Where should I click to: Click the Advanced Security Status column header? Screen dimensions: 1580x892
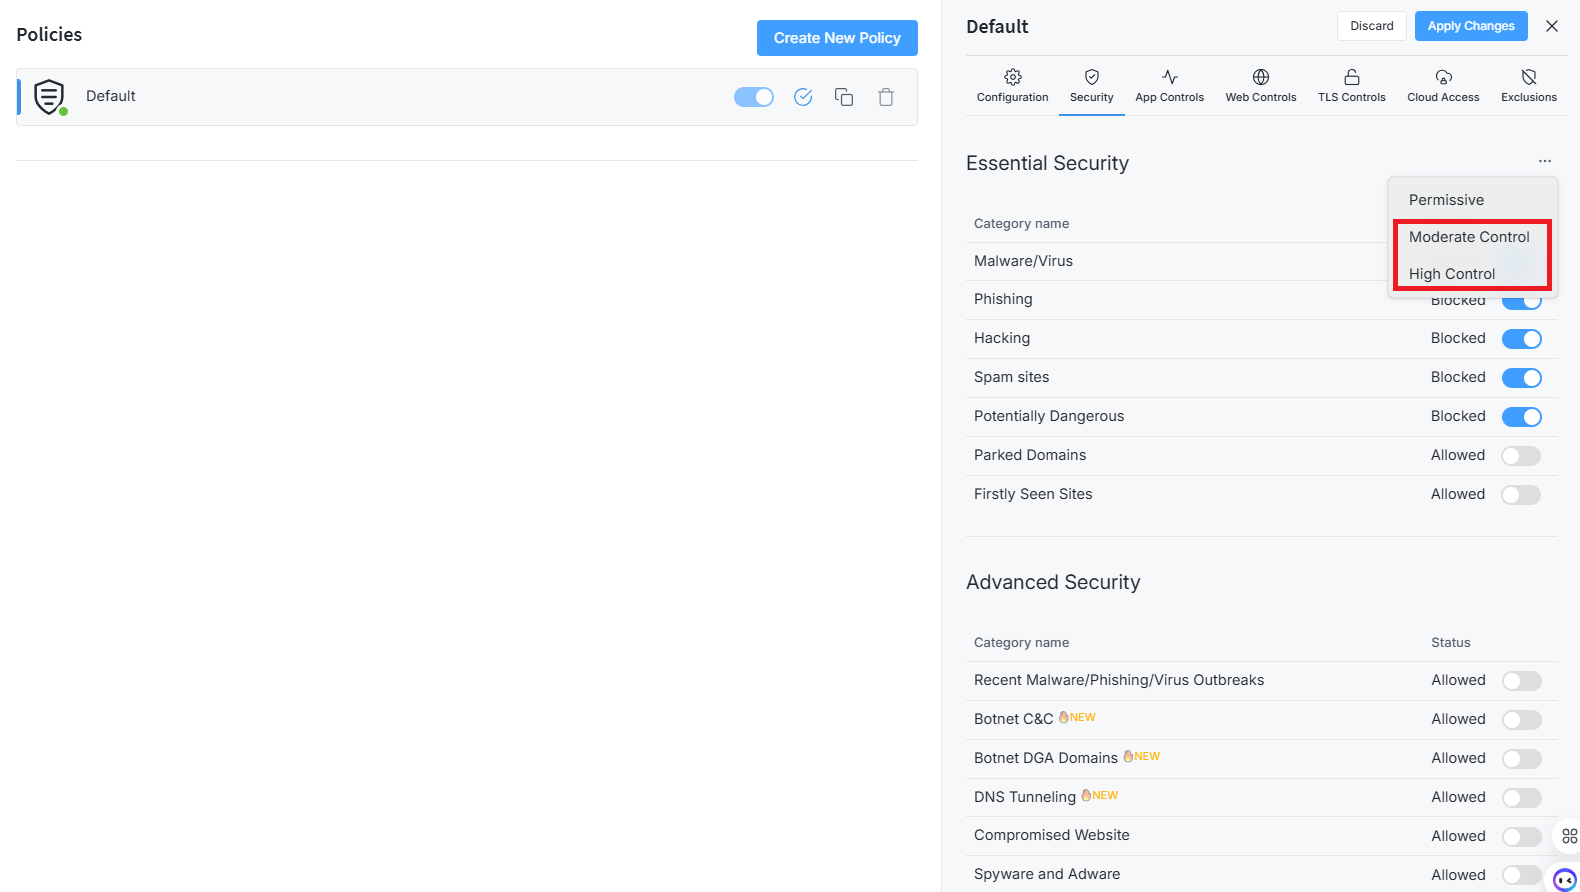1451,642
